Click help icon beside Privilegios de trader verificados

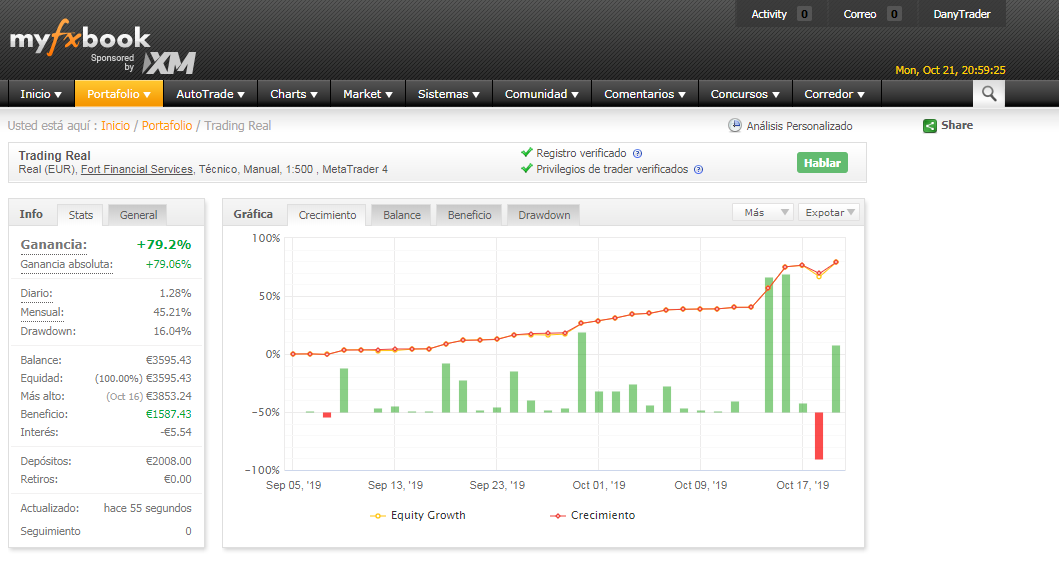(698, 170)
